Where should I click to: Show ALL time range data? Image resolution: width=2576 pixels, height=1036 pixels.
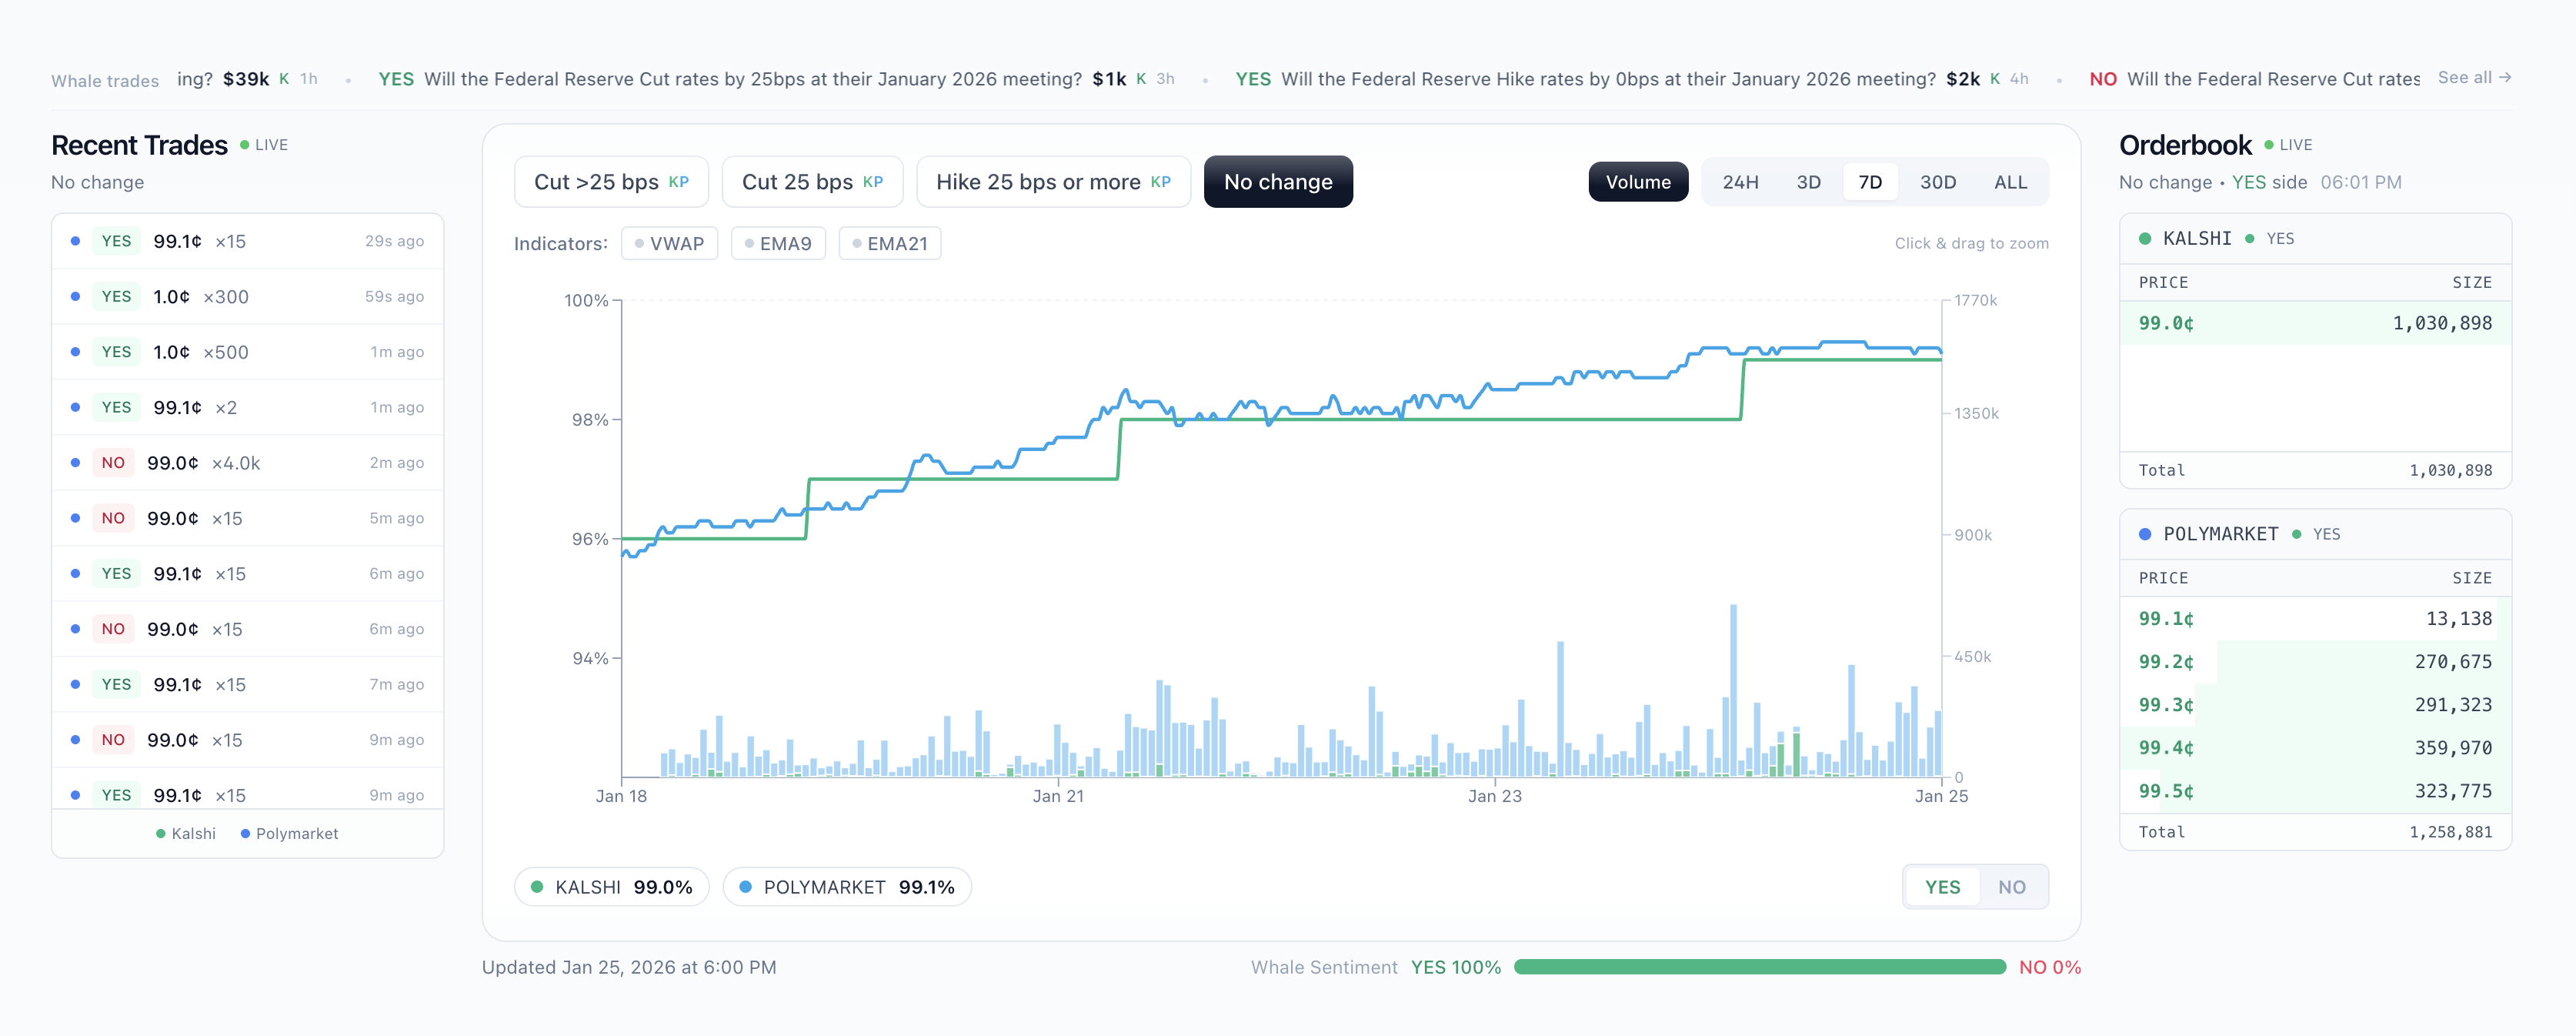click(2009, 182)
